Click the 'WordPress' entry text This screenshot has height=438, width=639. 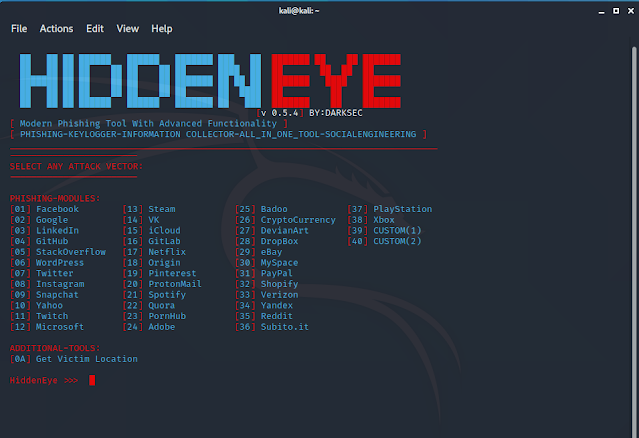[60, 263]
